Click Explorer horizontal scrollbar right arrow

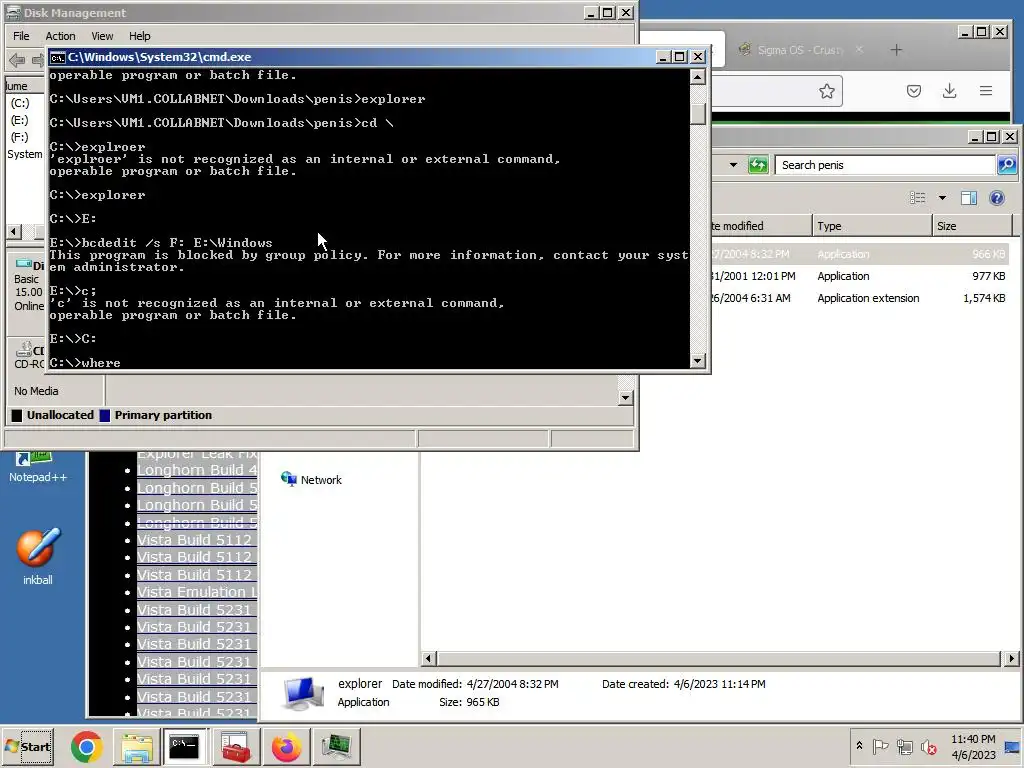point(1011,658)
